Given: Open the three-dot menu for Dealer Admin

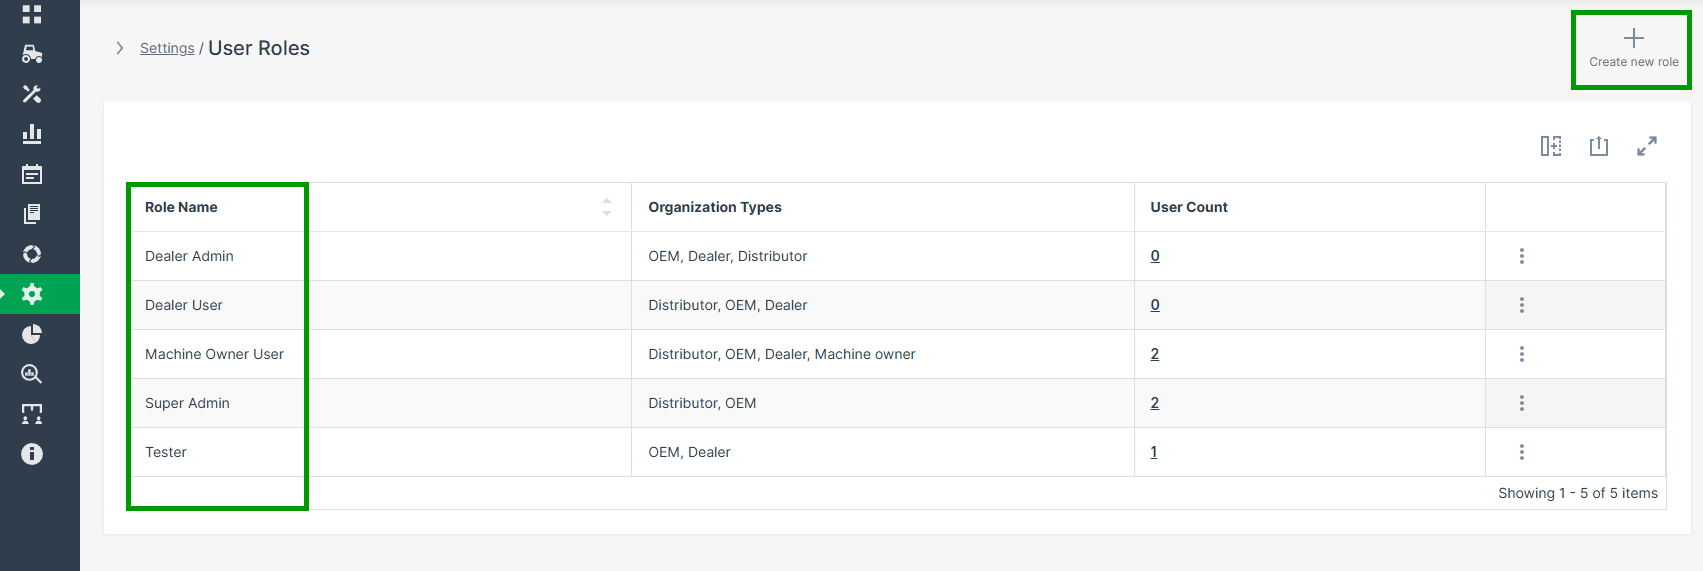Looking at the screenshot, I should (1522, 256).
